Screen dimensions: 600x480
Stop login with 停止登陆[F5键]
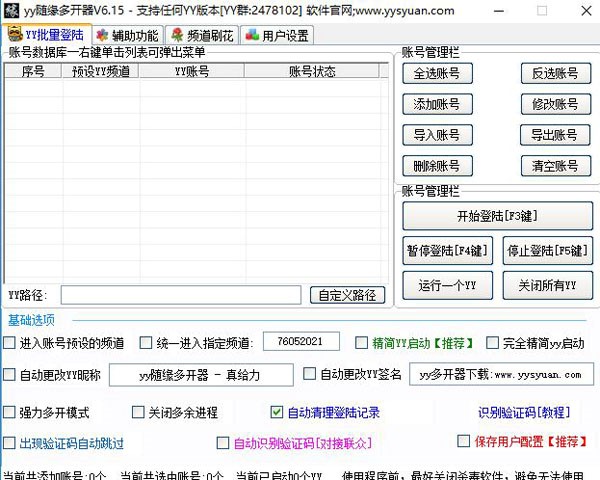pyautogui.click(x=548, y=251)
